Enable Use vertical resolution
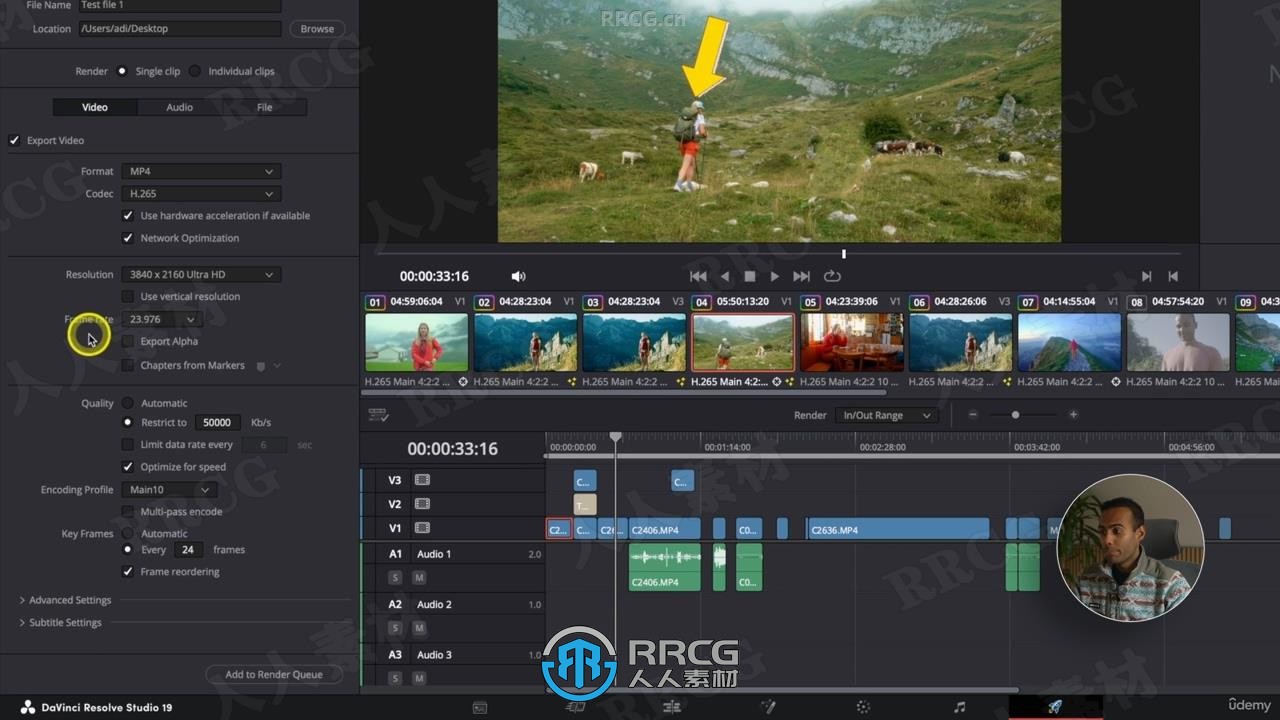This screenshot has width=1280, height=720. [127, 297]
